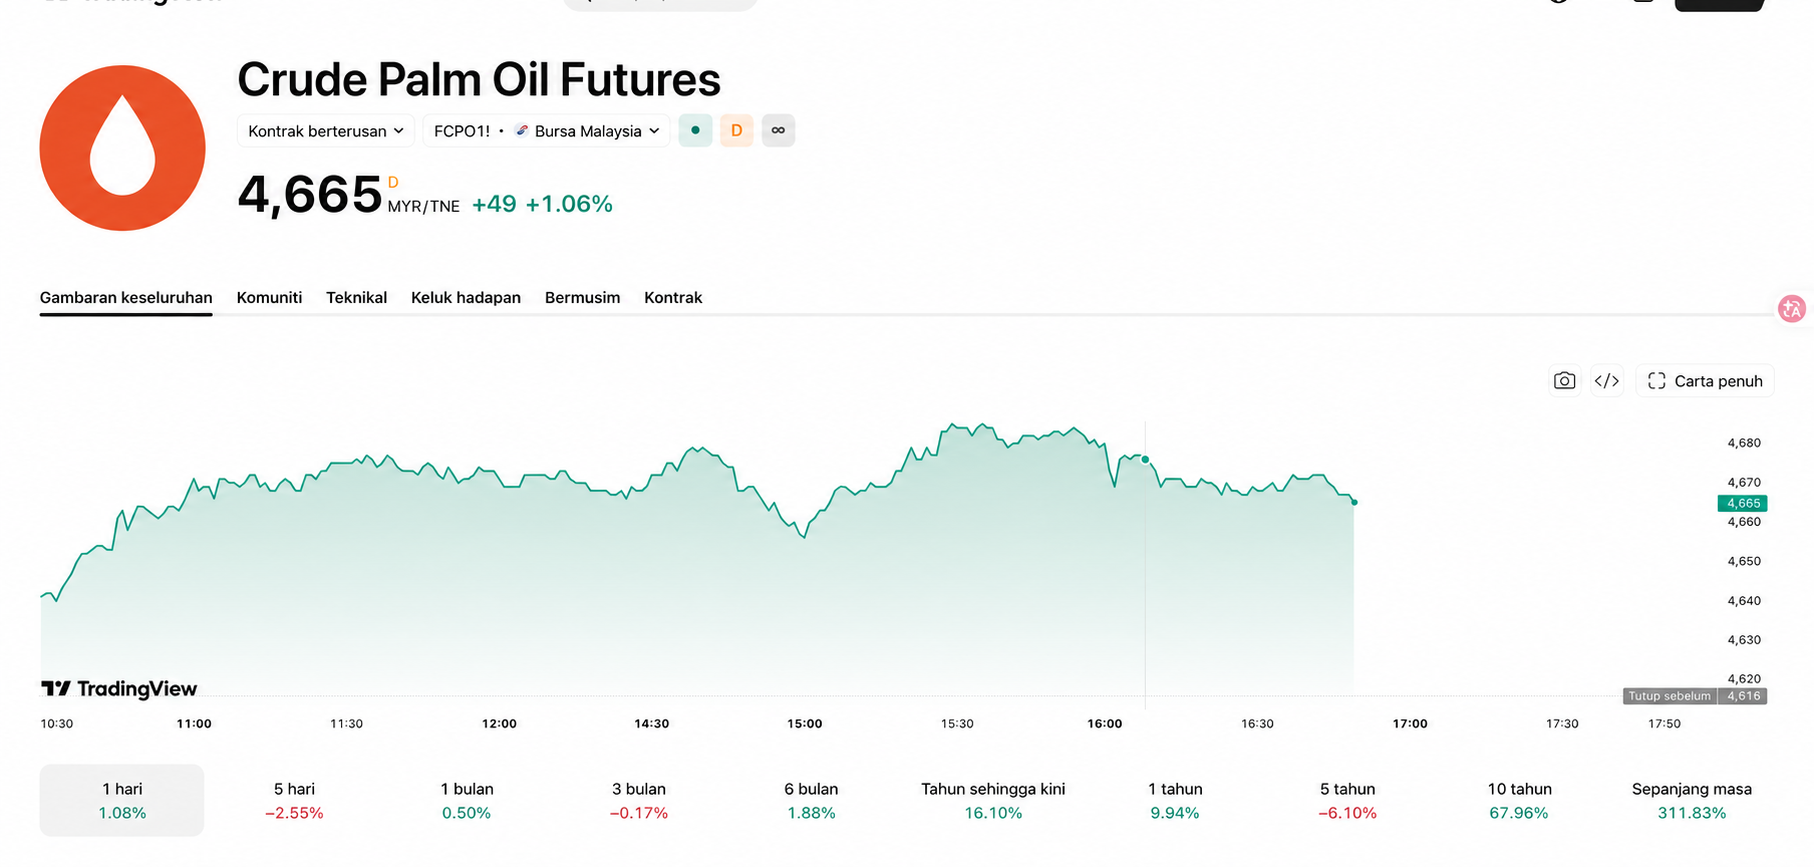Click the green 4,665 price label on axis
This screenshot has width=1814, height=867.
[x=1742, y=503]
